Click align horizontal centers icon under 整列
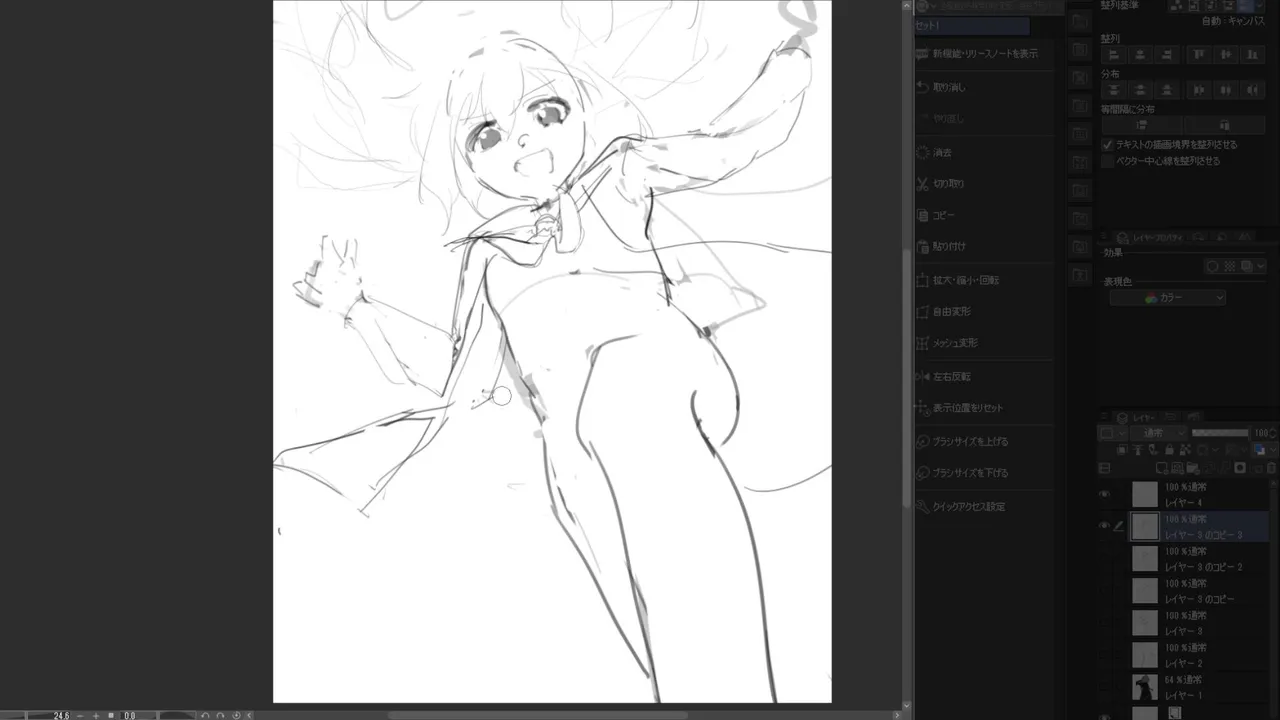The image size is (1280, 720). [1139, 55]
